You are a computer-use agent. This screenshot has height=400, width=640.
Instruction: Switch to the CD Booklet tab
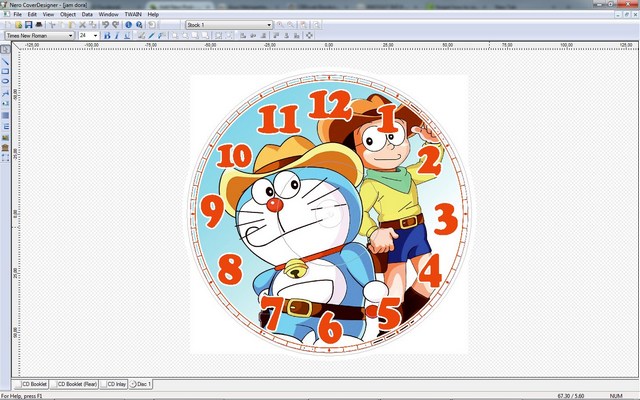tap(31, 384)
